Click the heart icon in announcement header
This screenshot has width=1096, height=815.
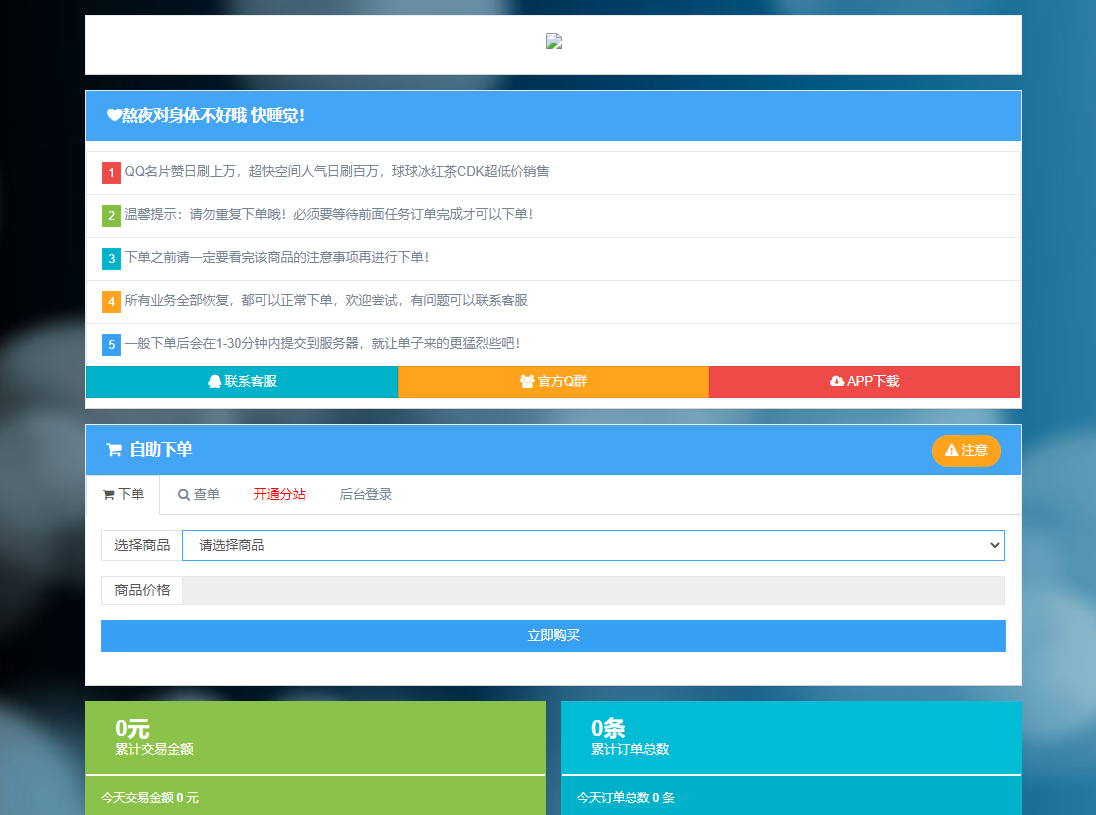pyautogui.click(x=114, y=116)
